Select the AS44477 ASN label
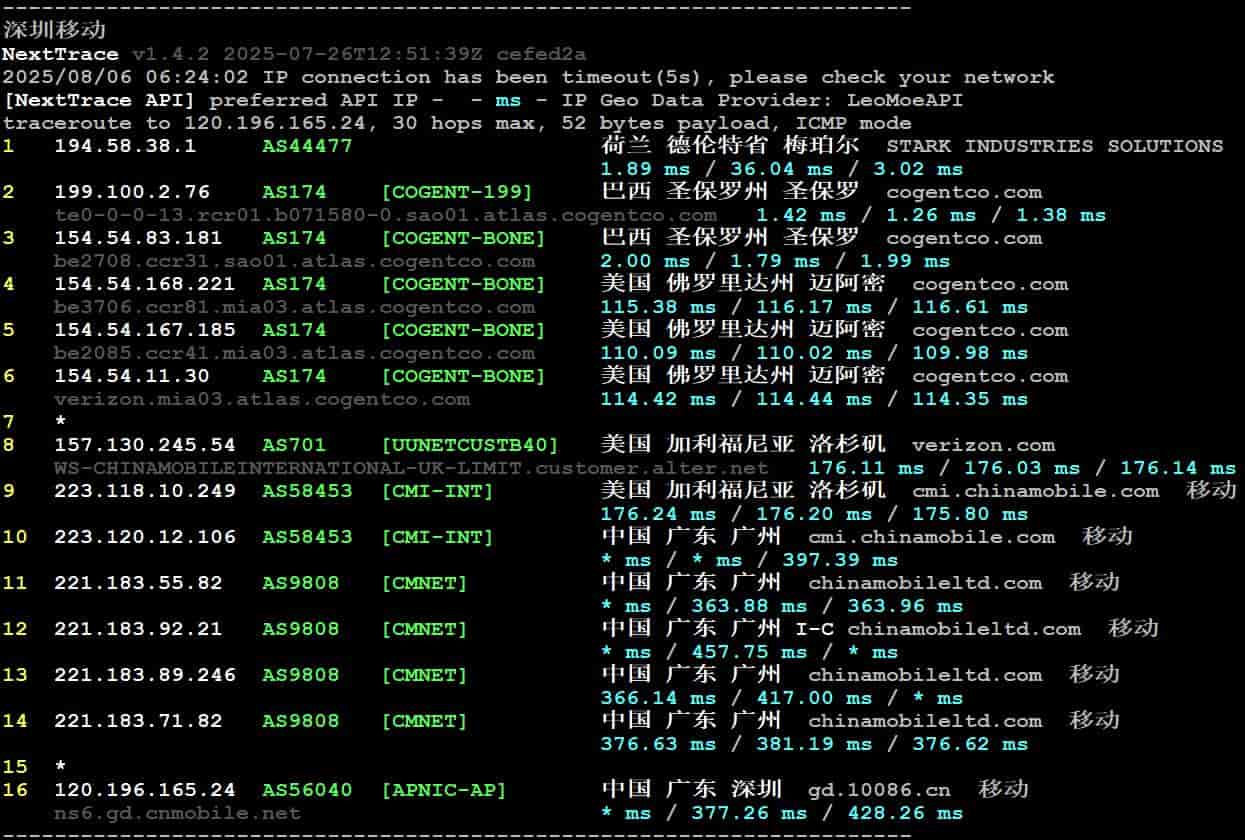This screenshot has width=1245, height=840. click(x=307, y=146)
